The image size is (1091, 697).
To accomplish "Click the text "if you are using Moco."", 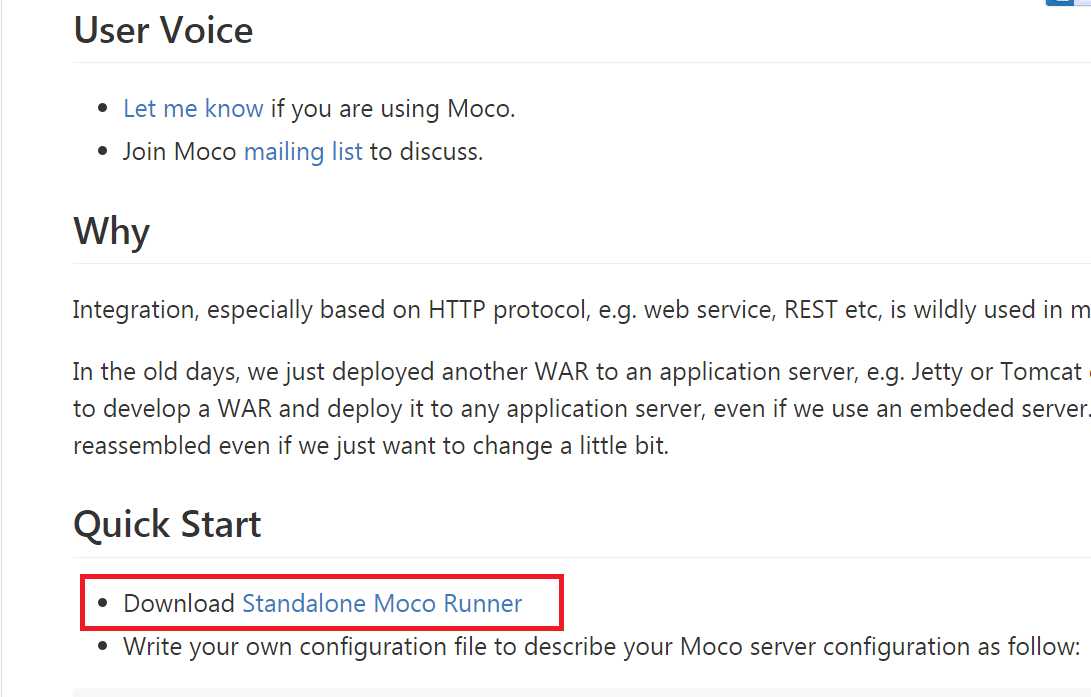I will pos(392,109).
